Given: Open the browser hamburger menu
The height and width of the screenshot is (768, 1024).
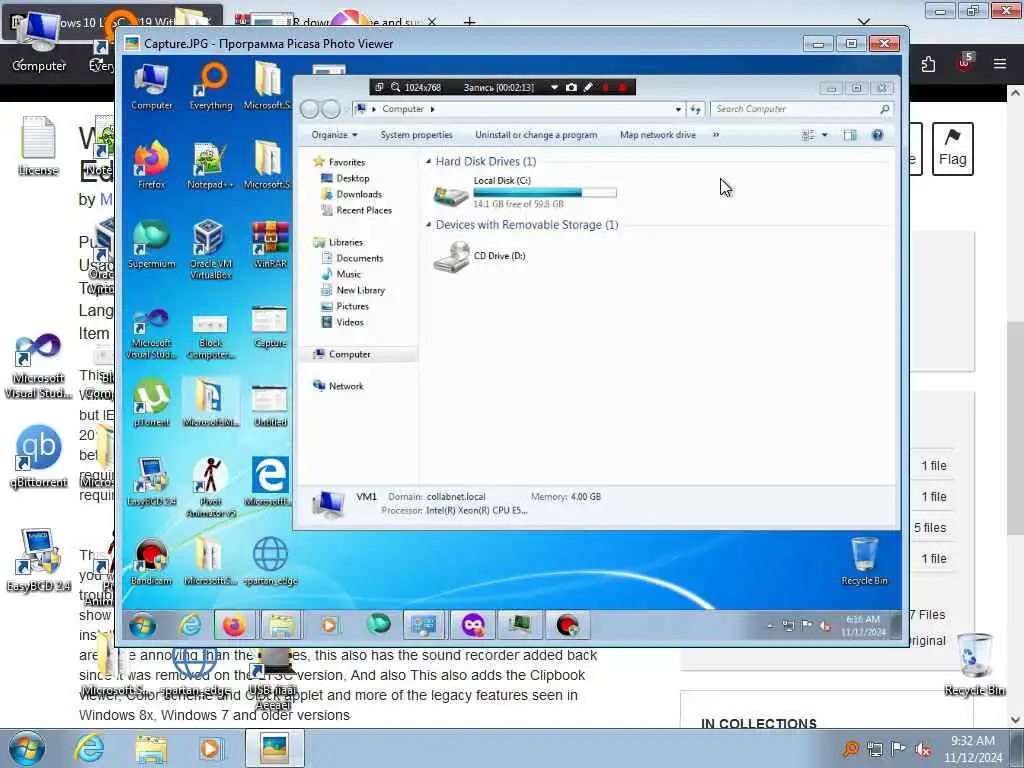Looking at the screenshot, I should [x=1000, y=63].
